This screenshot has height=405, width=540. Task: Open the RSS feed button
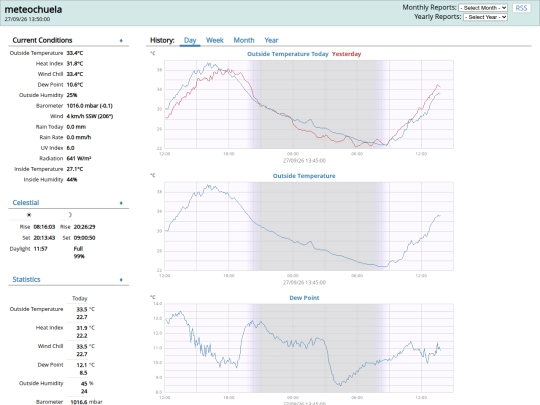tap(521, 8)
